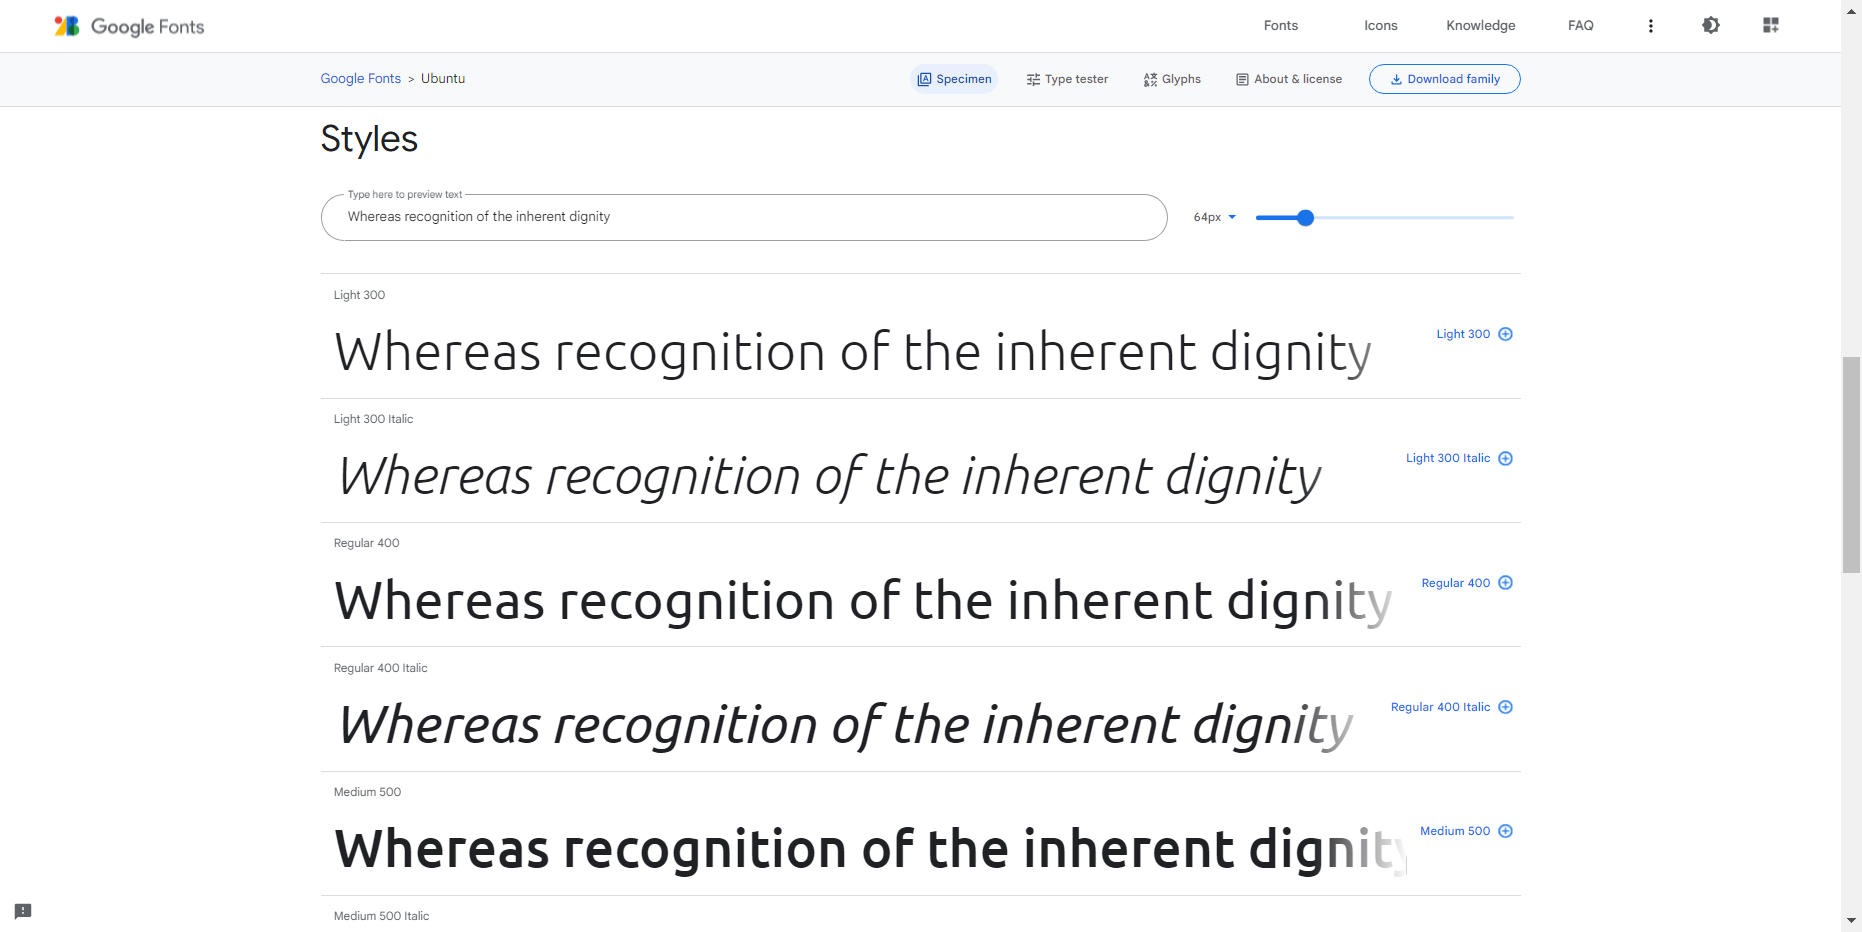Open the selected families grid icon
Screen dimensions: 1862x932
coord(1771,25)
